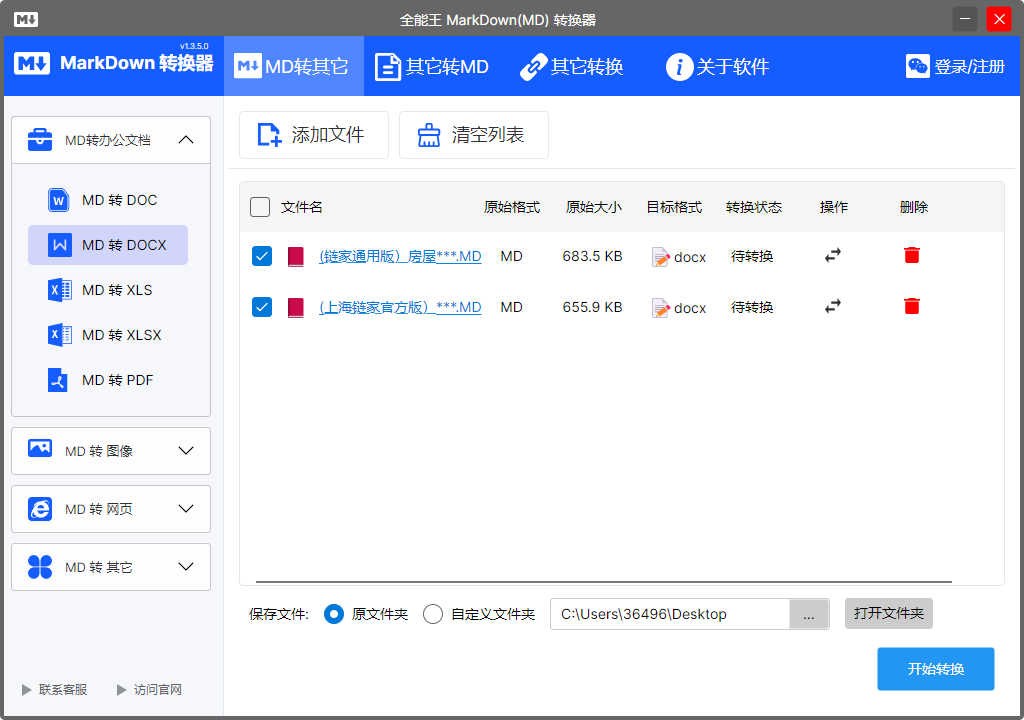Click the title bar MD app icon
This screenshot has height=720, width=1024.
pyautogui.click(x=25, y=20)
